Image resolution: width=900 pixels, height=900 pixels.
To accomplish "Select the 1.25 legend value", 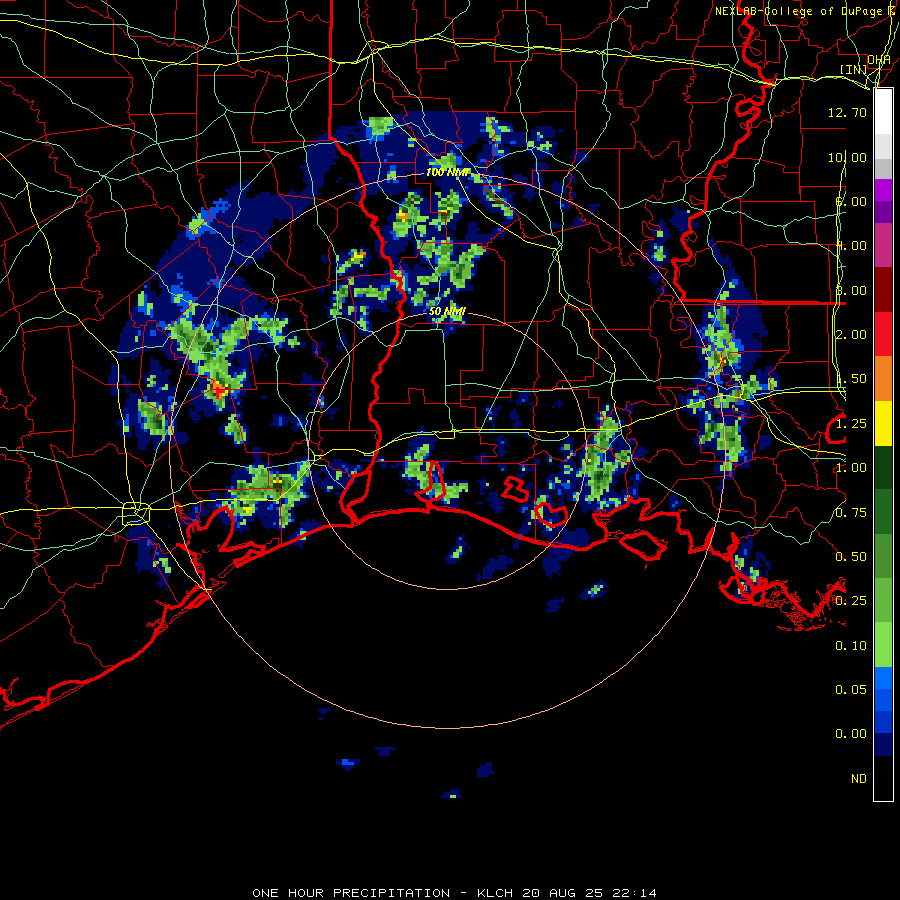I will tap(851, 424).
